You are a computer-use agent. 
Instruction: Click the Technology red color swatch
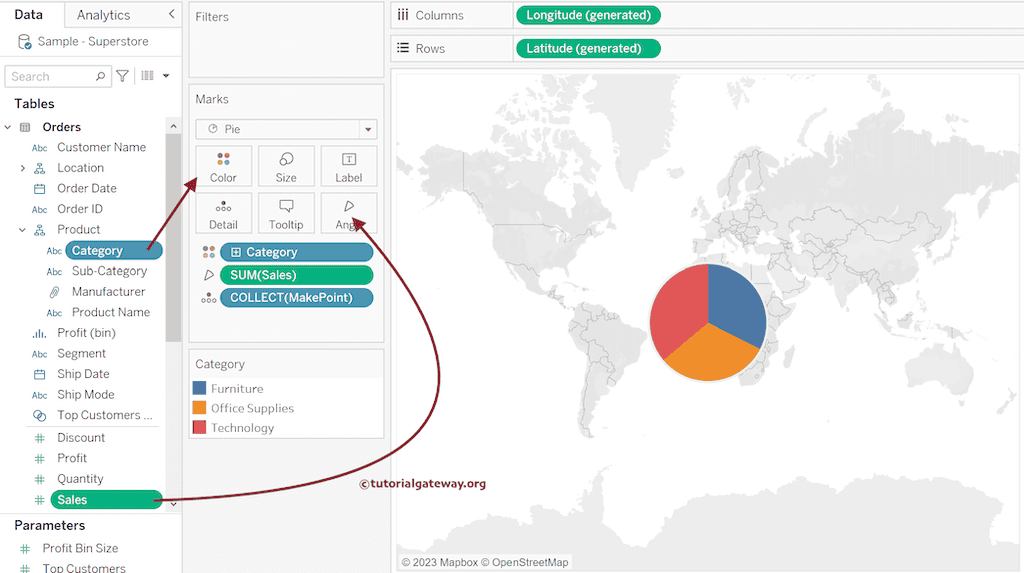[200, 427]
